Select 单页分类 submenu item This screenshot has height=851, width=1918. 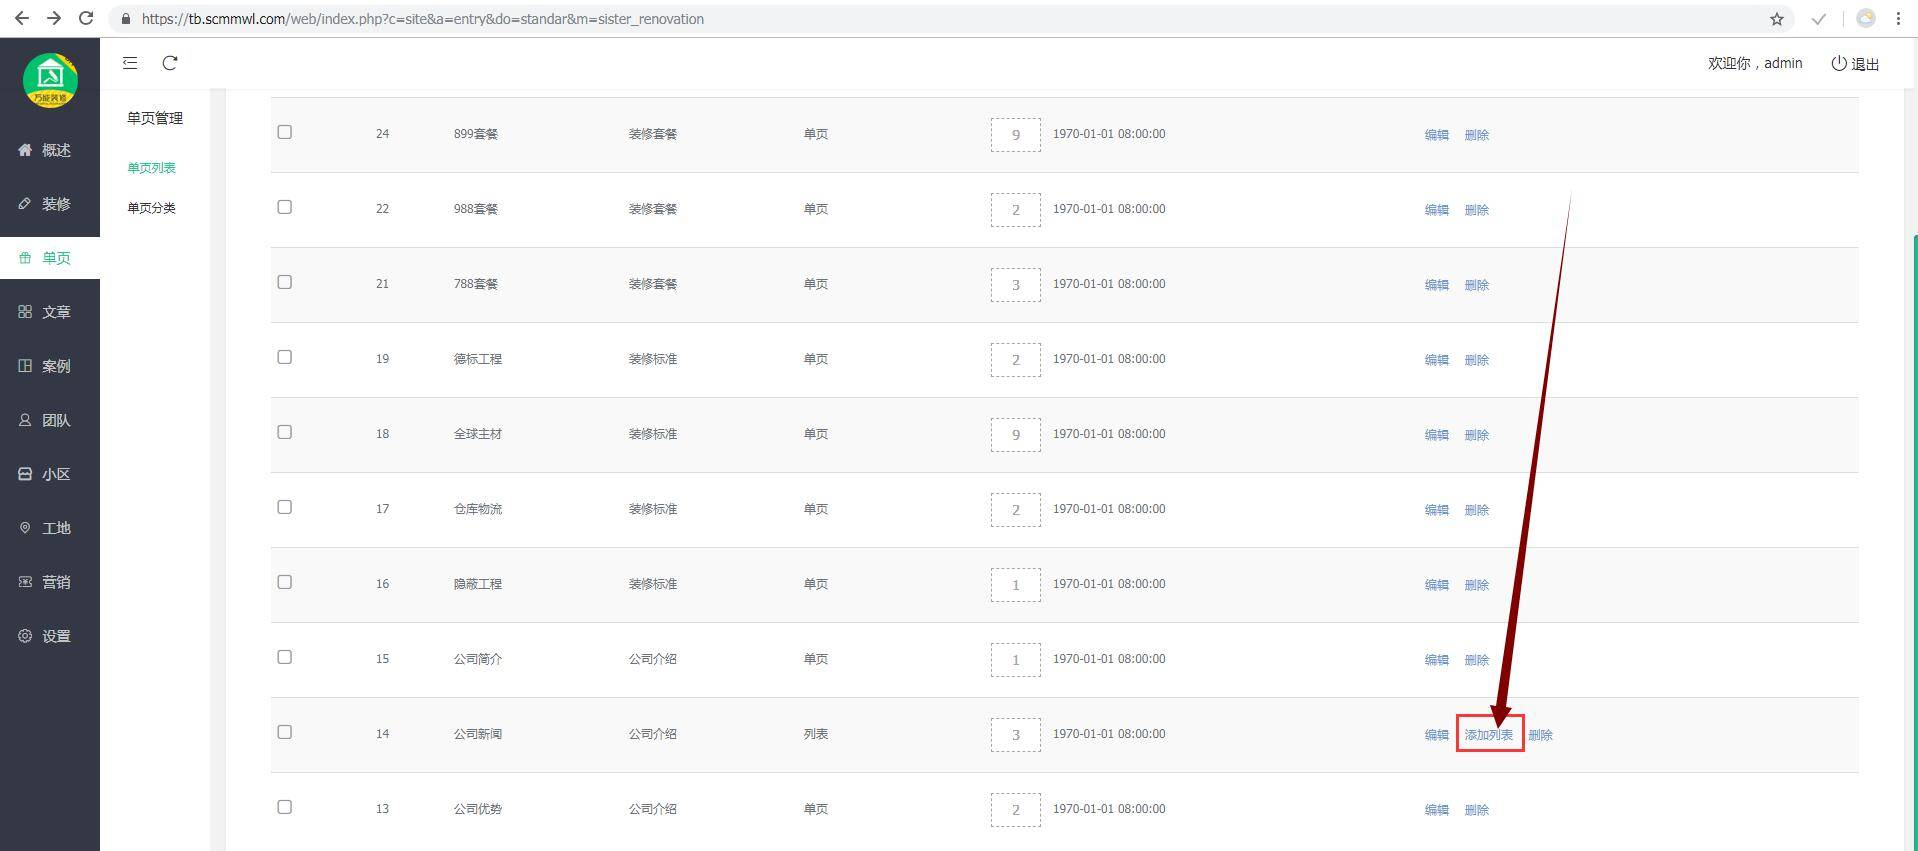[151, 208]
